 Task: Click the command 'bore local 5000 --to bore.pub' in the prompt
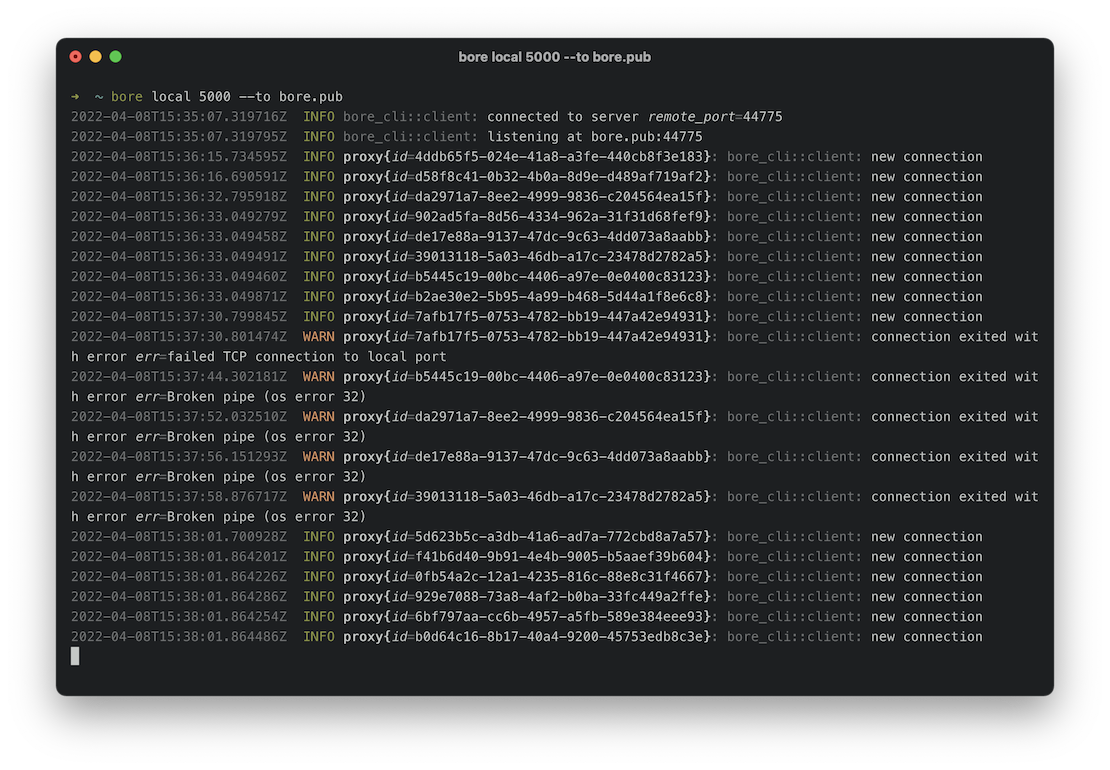(x=227, y=96)
